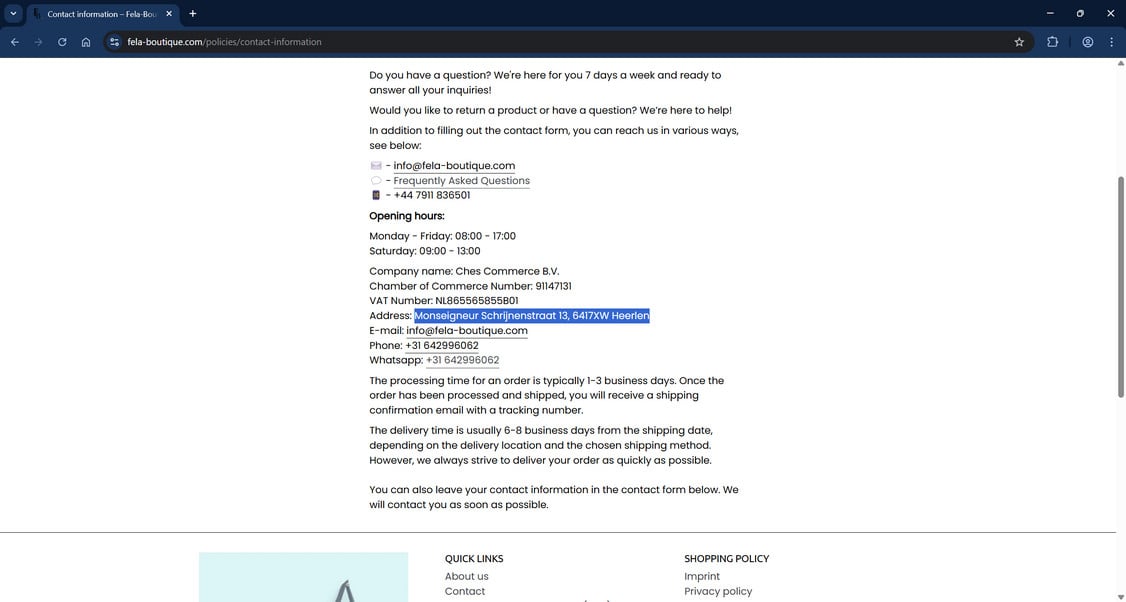The height and width of the screenshot is (602, 1126).
Task: Click the Whatsapp +31 642996062 link
Action: 462,361
